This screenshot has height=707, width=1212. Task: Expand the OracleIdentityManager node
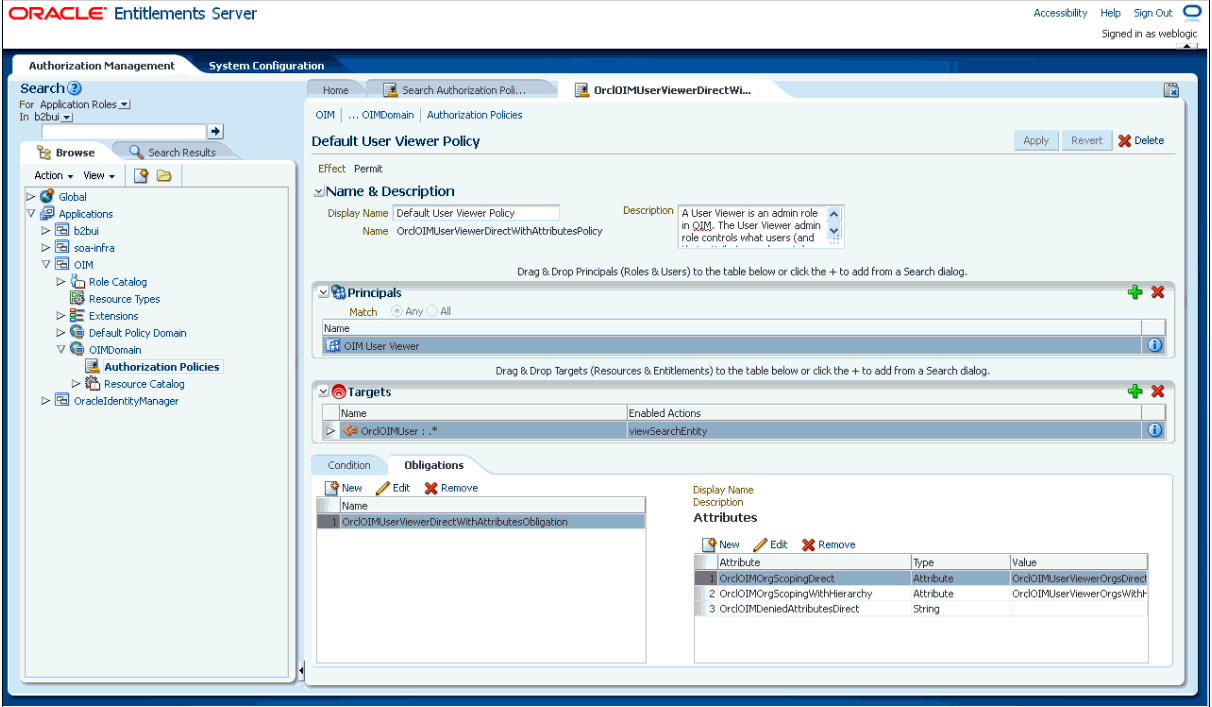[46, 401]
